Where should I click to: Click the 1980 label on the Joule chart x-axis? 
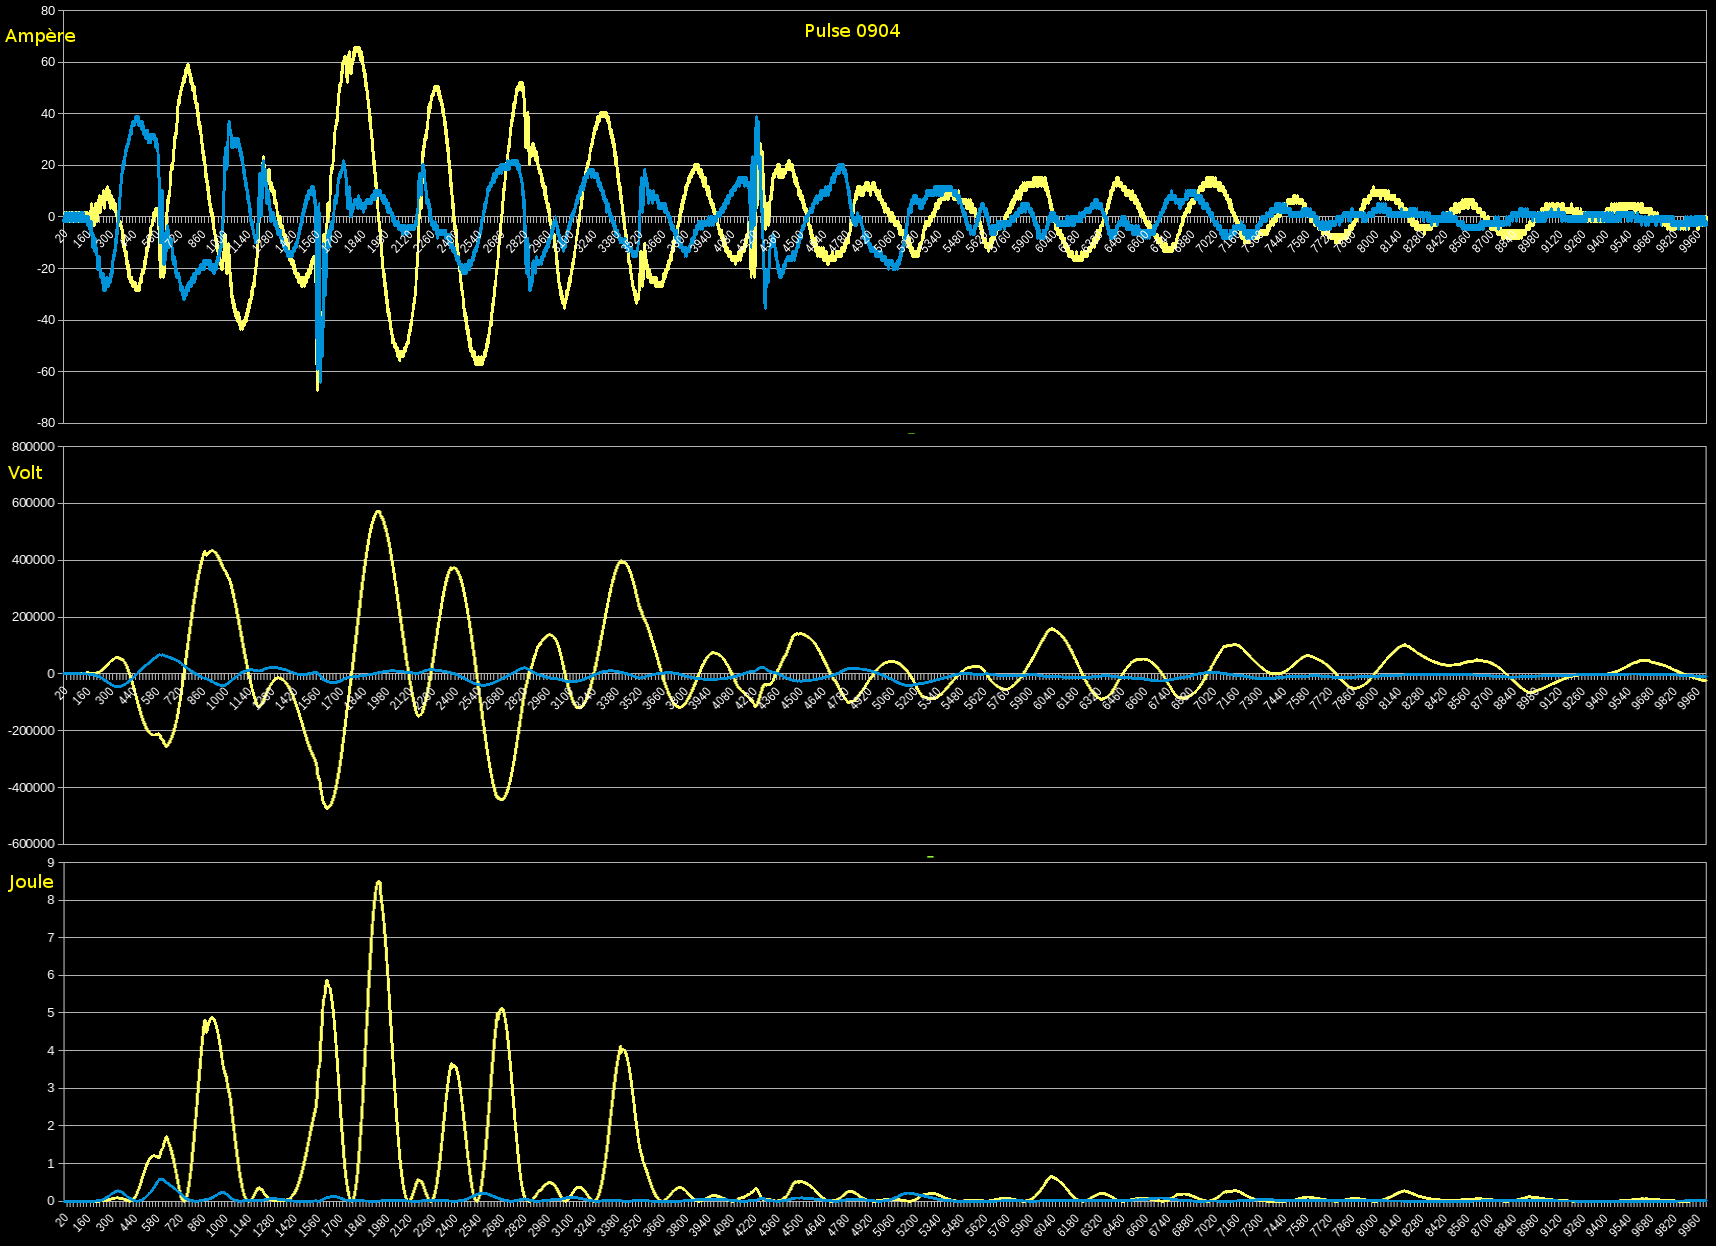click(x=378, y=1225)
